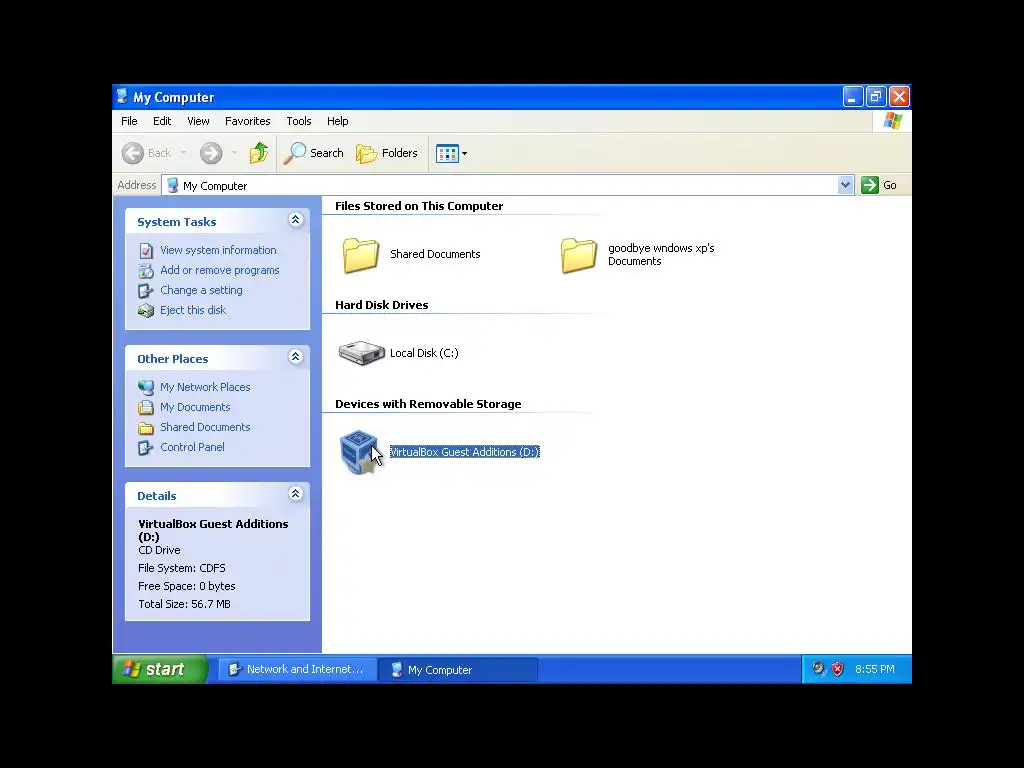Image resolution: width=1024 pixels, height=768 pixels.
Task: Open Control Panel link
Action: [192, 447]
